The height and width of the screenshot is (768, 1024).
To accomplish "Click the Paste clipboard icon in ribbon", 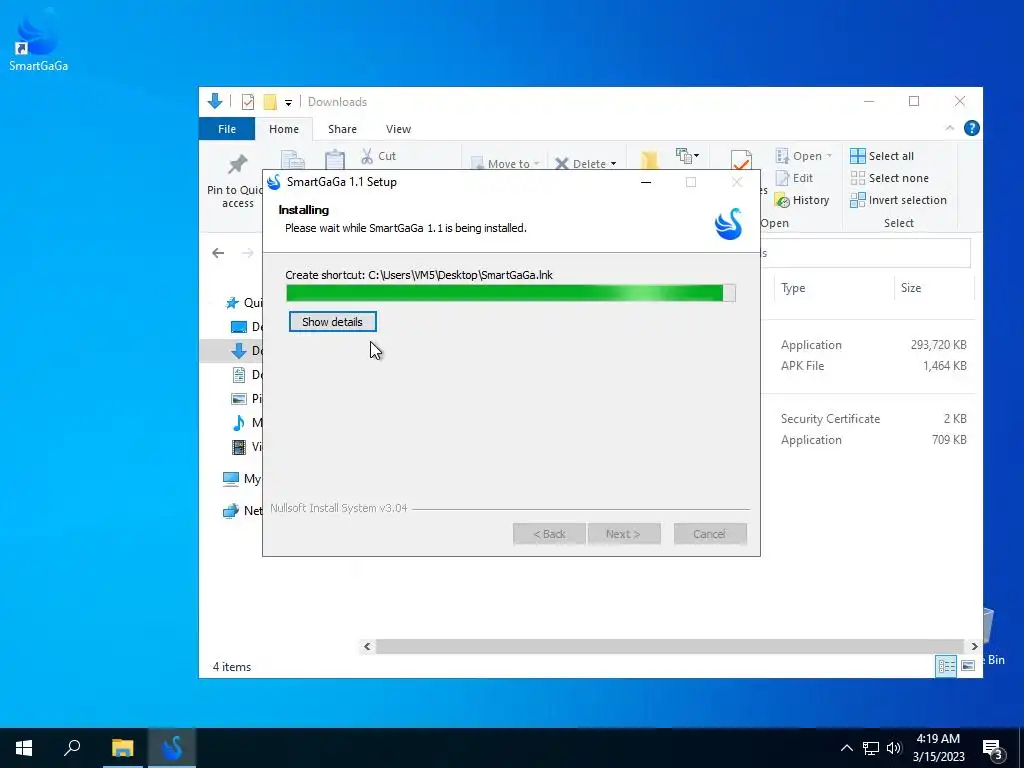I will tap(334, 161).
